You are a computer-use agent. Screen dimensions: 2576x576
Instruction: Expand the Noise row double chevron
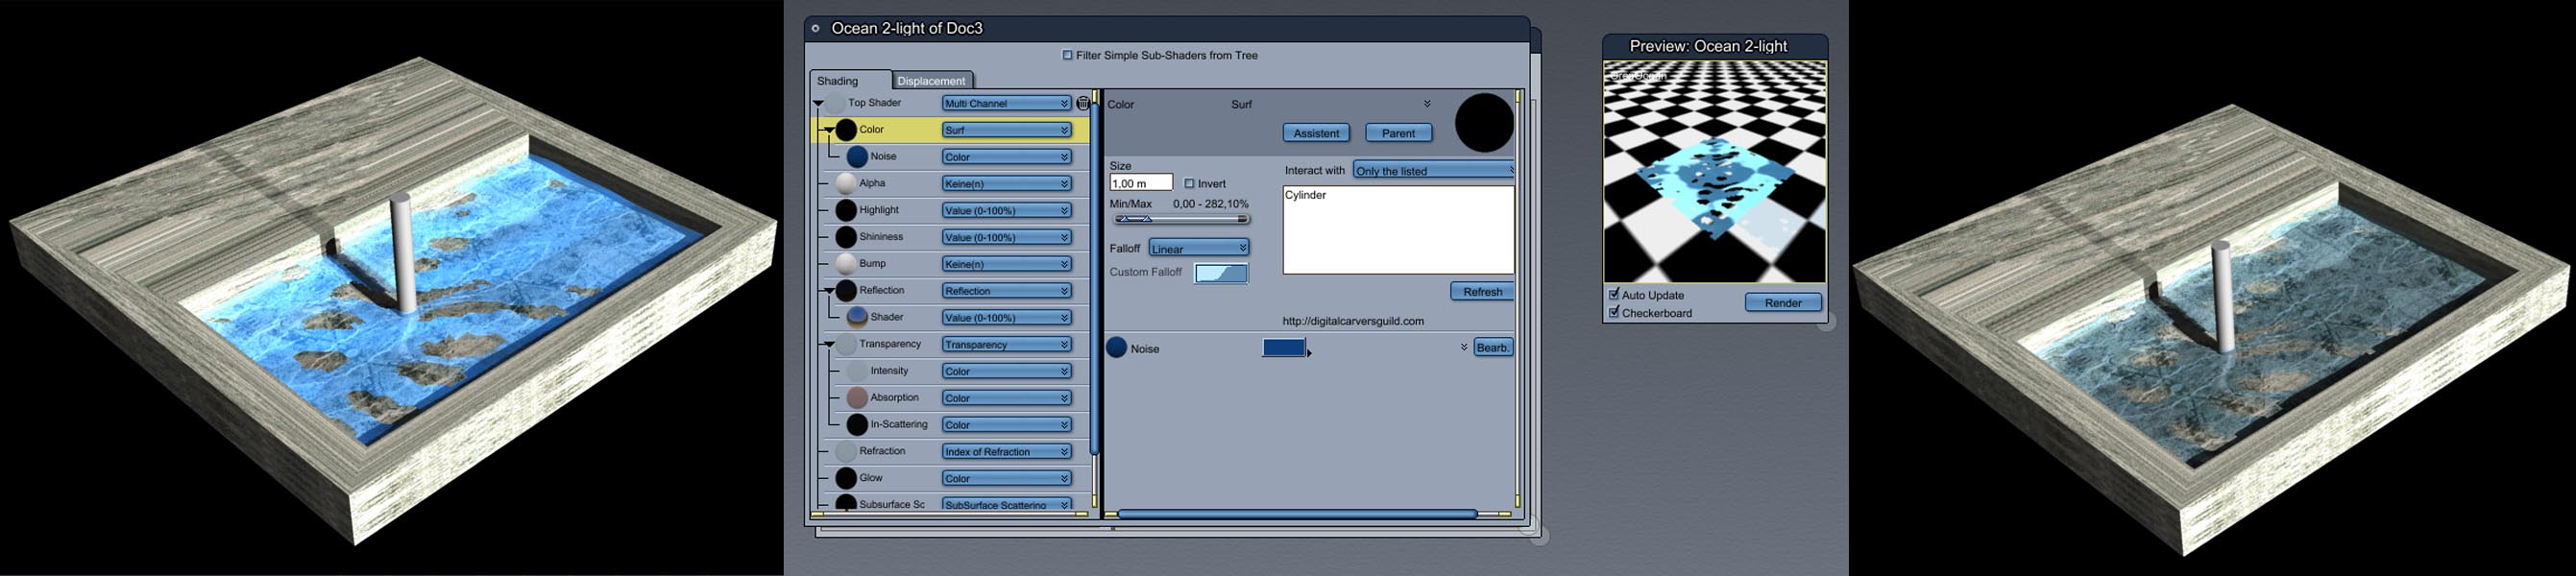1464,347
